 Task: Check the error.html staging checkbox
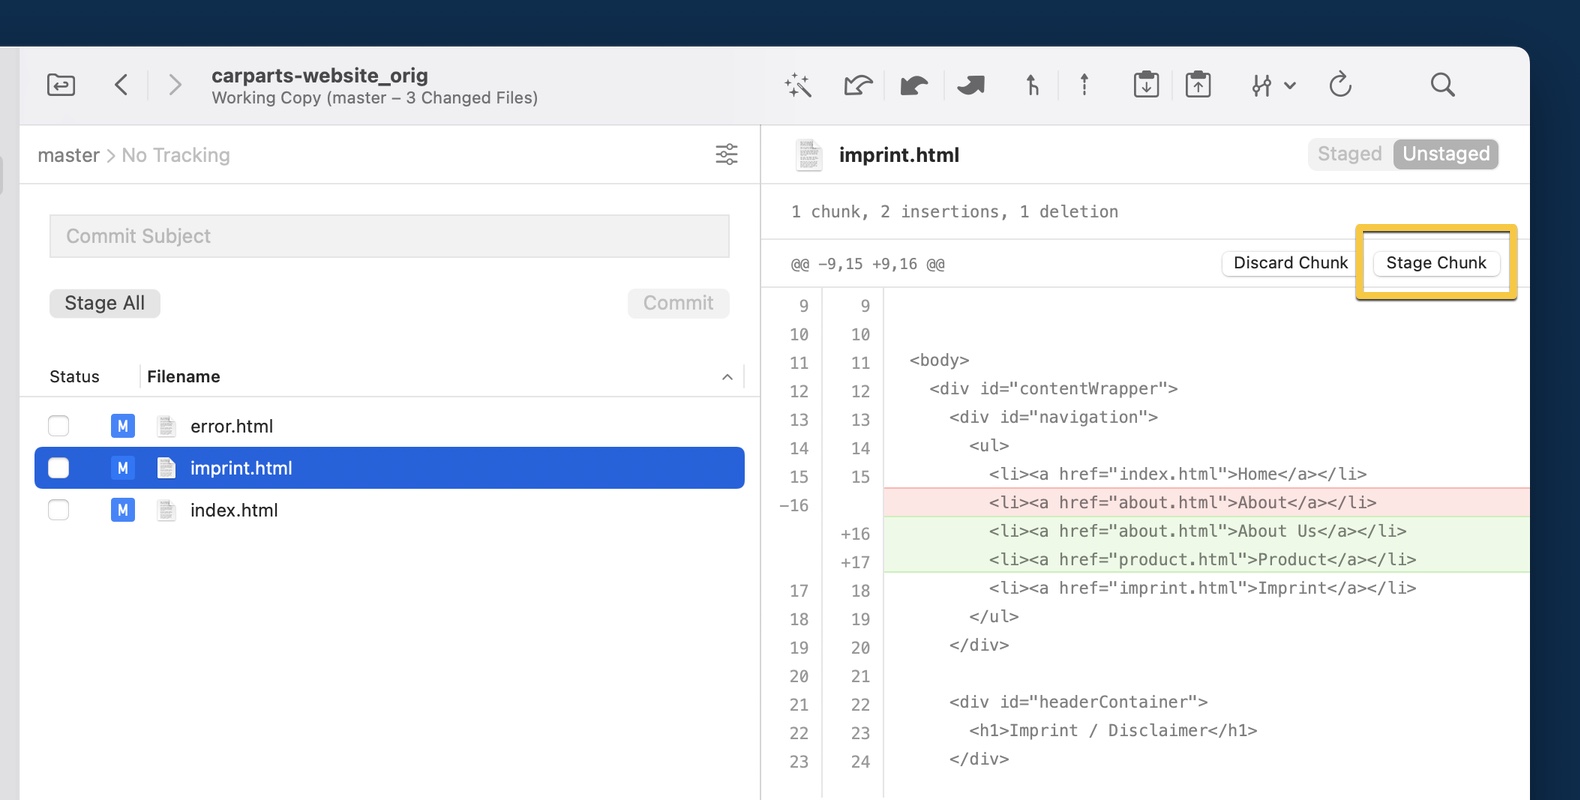point(59,426)
